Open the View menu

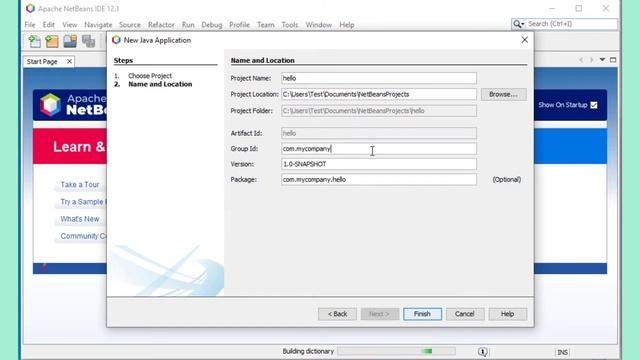coord(69,25)
